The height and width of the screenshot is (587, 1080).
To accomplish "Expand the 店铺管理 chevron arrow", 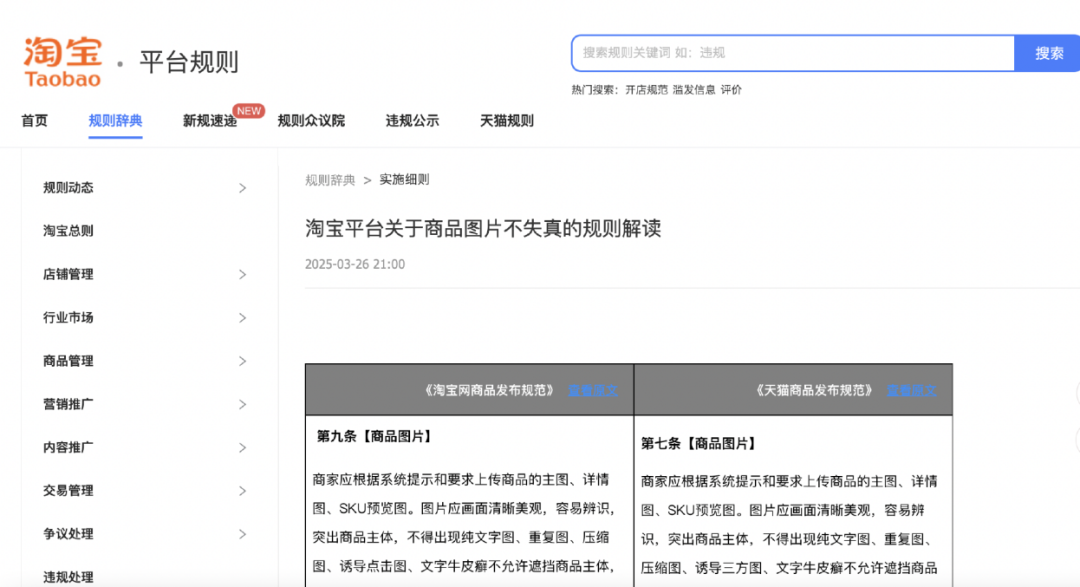I will (x=242, y=275).
